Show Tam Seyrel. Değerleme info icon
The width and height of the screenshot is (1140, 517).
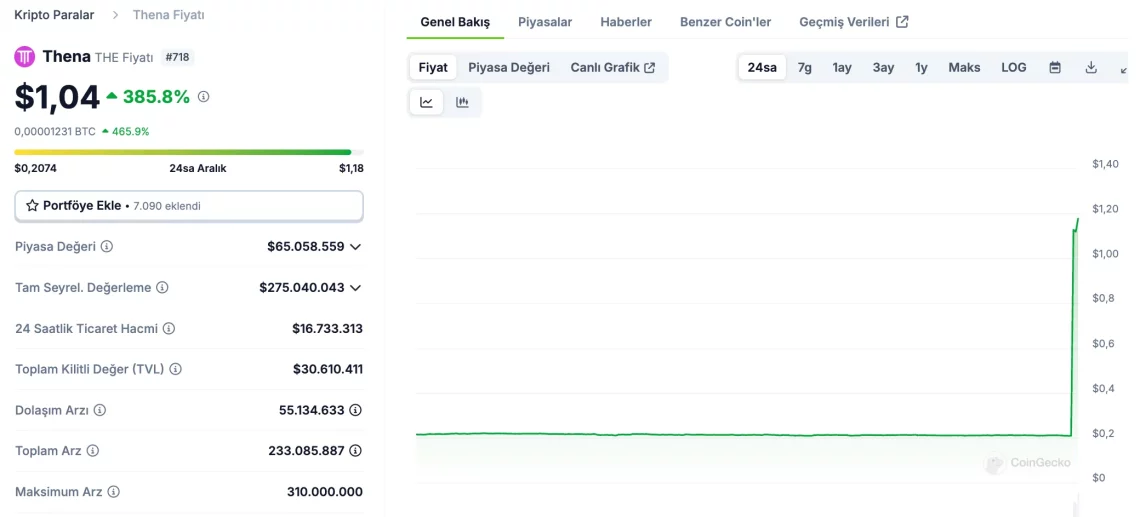162,287
